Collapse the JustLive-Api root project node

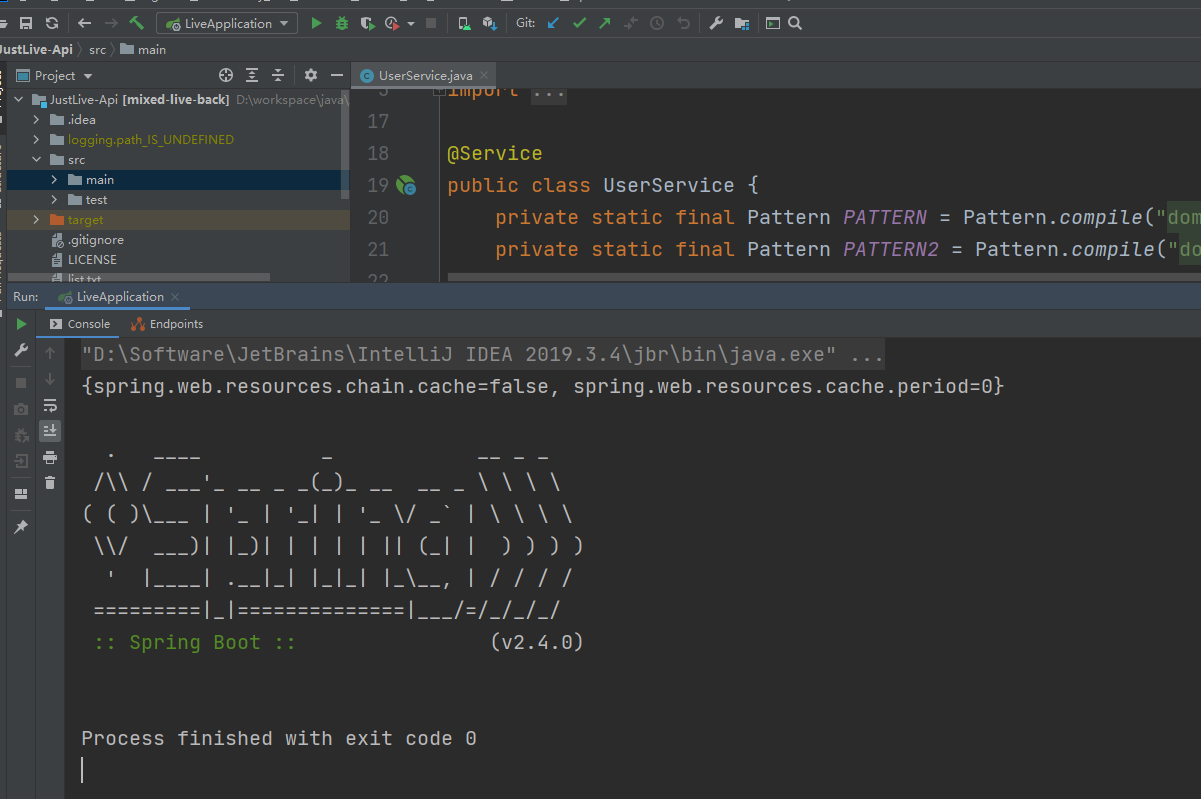coord(18,100)
